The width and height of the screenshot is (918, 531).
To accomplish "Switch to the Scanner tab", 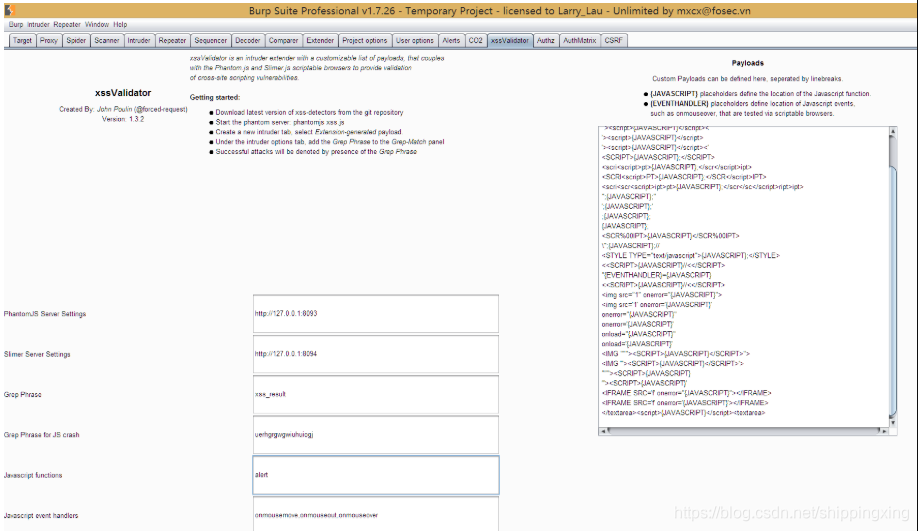I will pyautogui.click(x=107, y=40).
